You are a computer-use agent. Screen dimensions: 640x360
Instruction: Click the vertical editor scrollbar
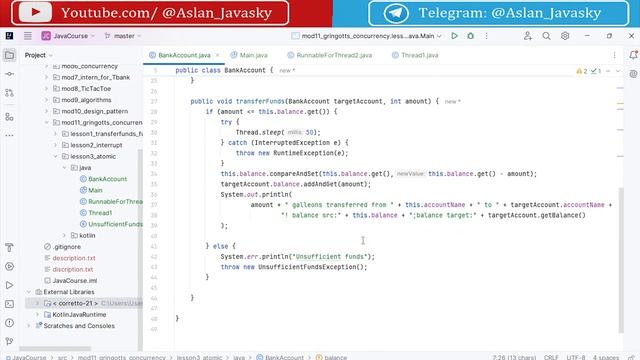(621, 260)
